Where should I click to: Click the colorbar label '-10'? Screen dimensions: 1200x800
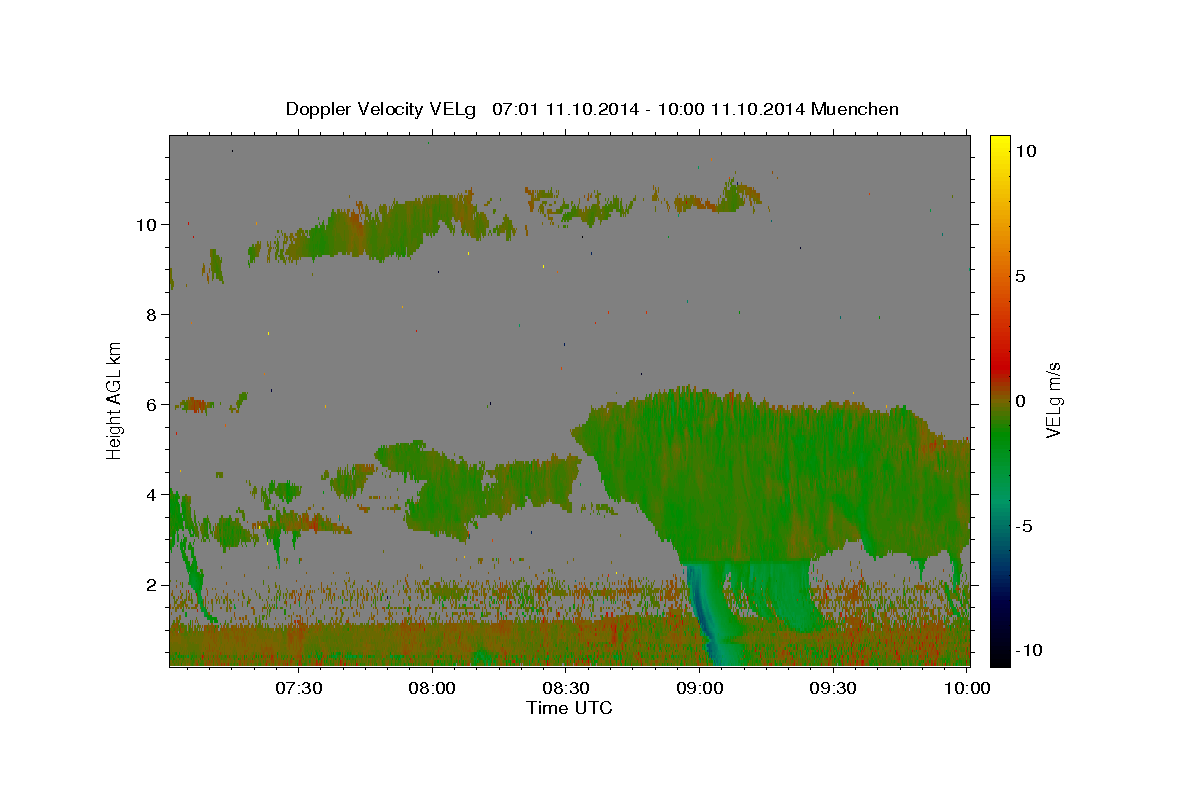click(x=1028, y=651)
